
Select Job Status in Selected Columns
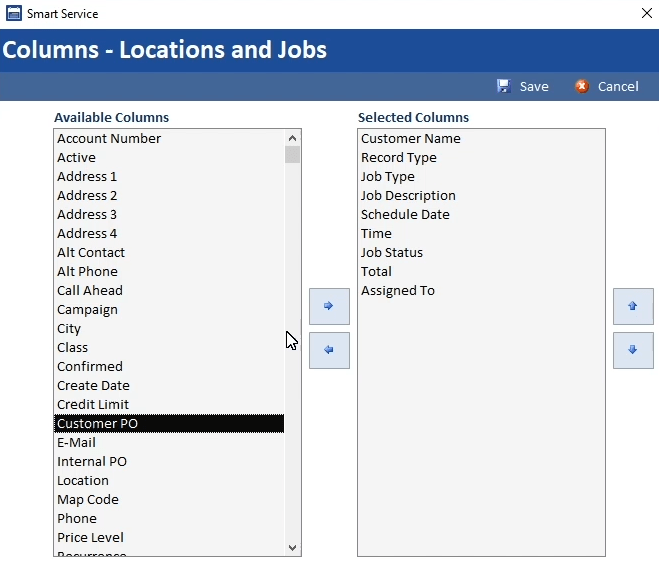(x=481, y=252)
